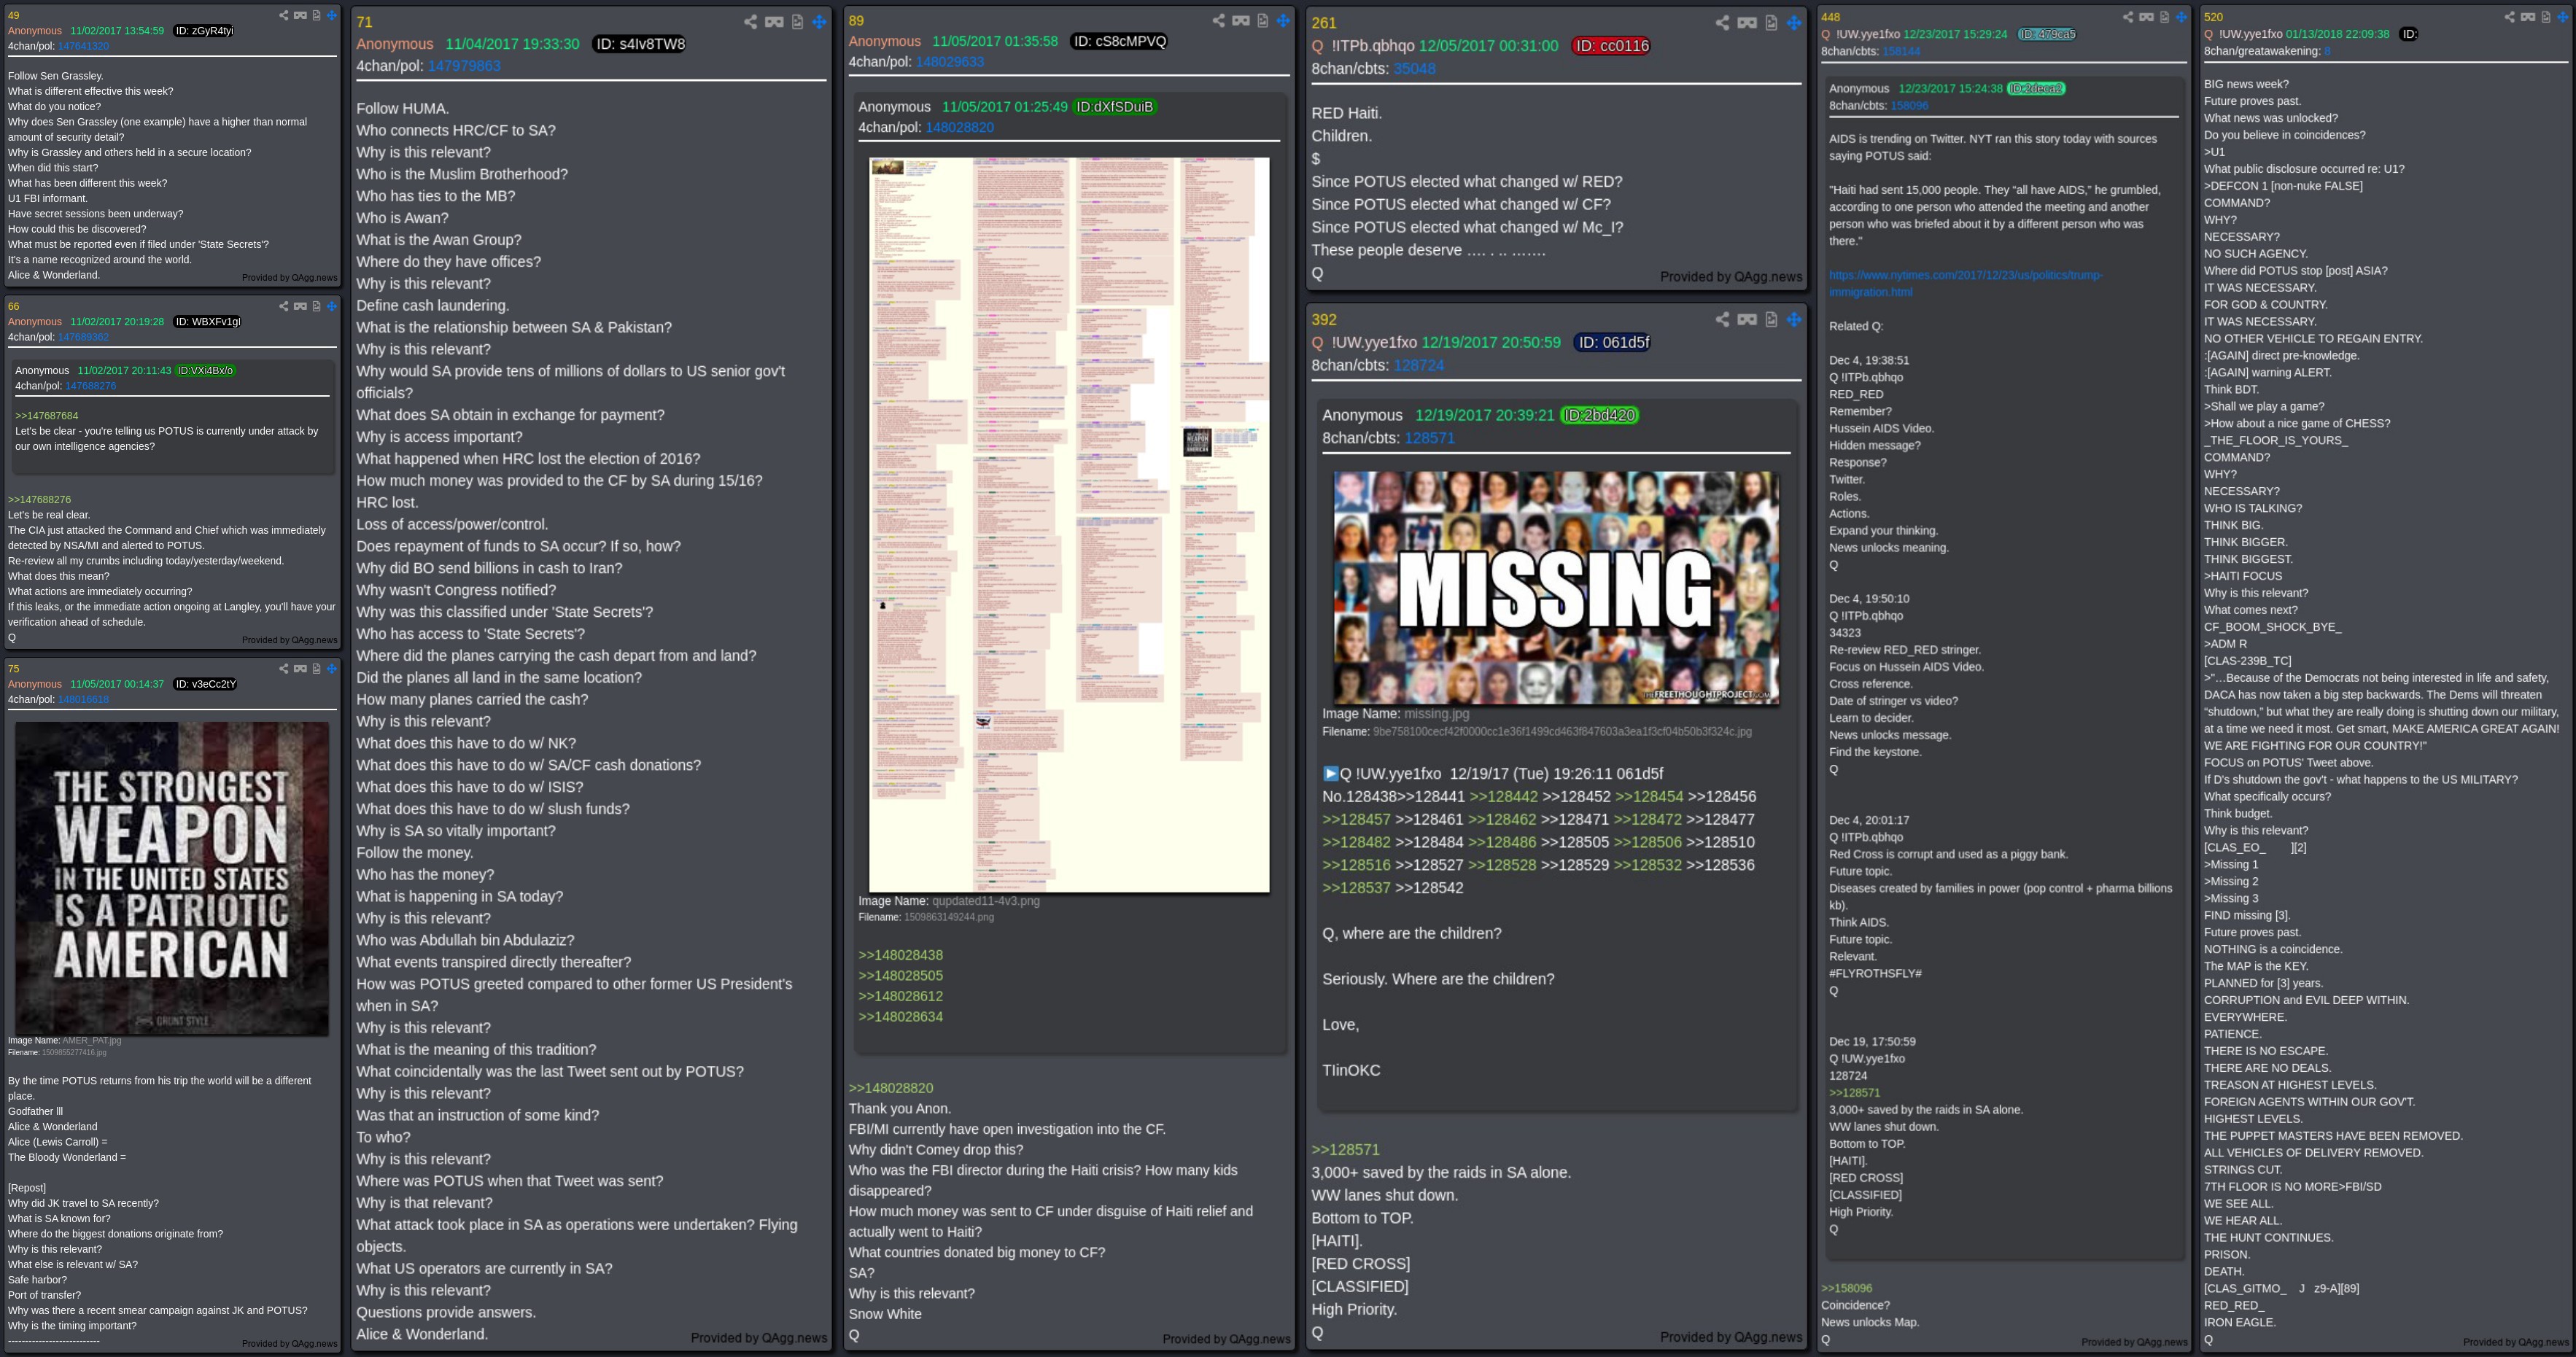
Task: Open the nytimes.com trump-immigration link
Action: [1965, 283]
